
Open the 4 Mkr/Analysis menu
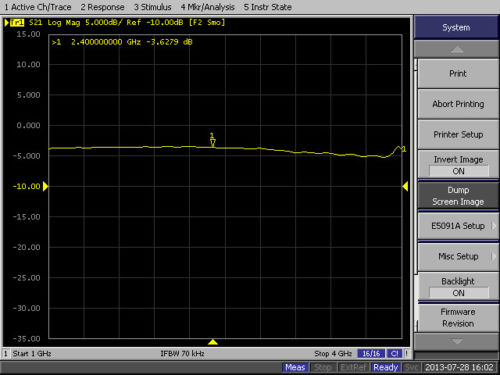pos(207,7)
